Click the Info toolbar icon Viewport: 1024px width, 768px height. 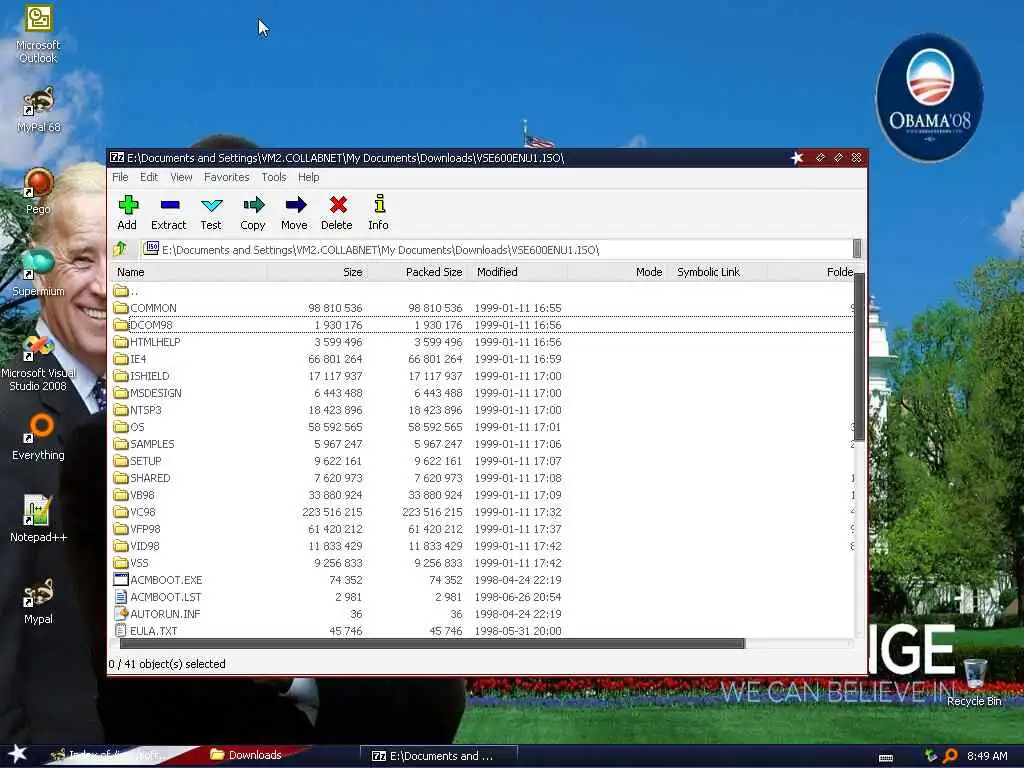[x=378, y=212]
